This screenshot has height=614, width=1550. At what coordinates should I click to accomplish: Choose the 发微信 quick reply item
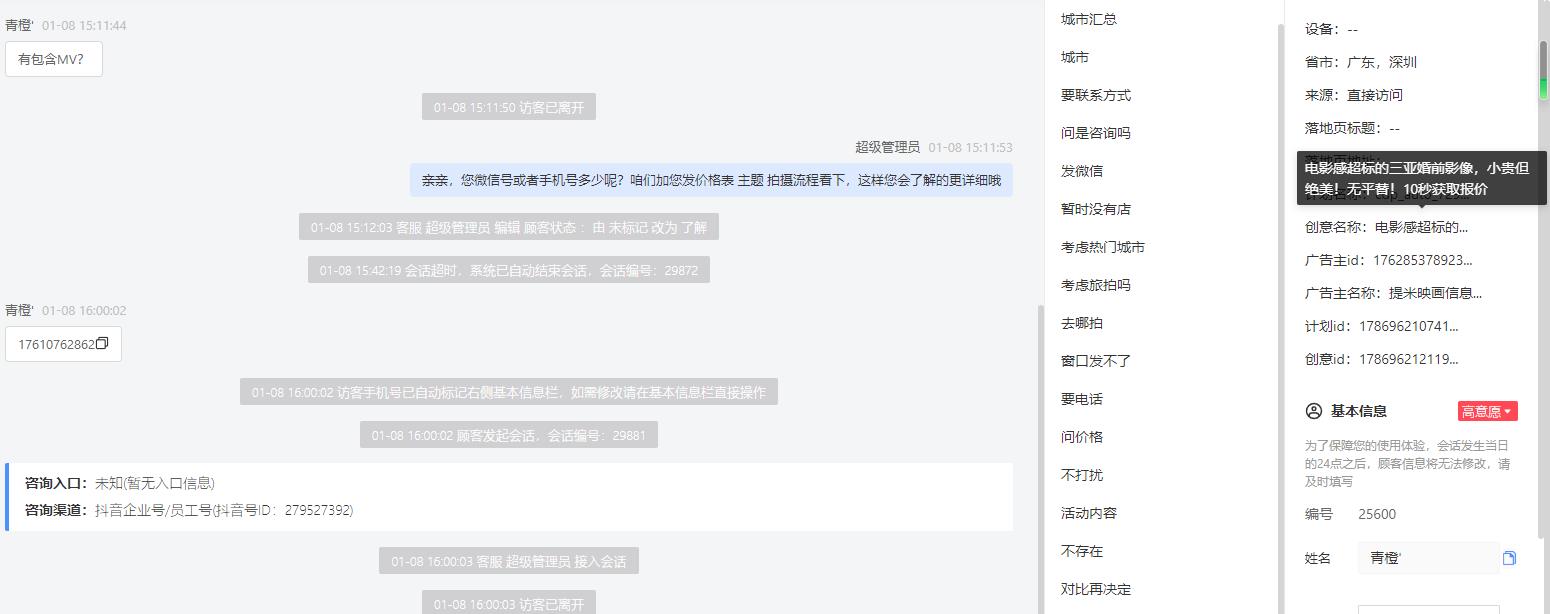(1082, 171)
